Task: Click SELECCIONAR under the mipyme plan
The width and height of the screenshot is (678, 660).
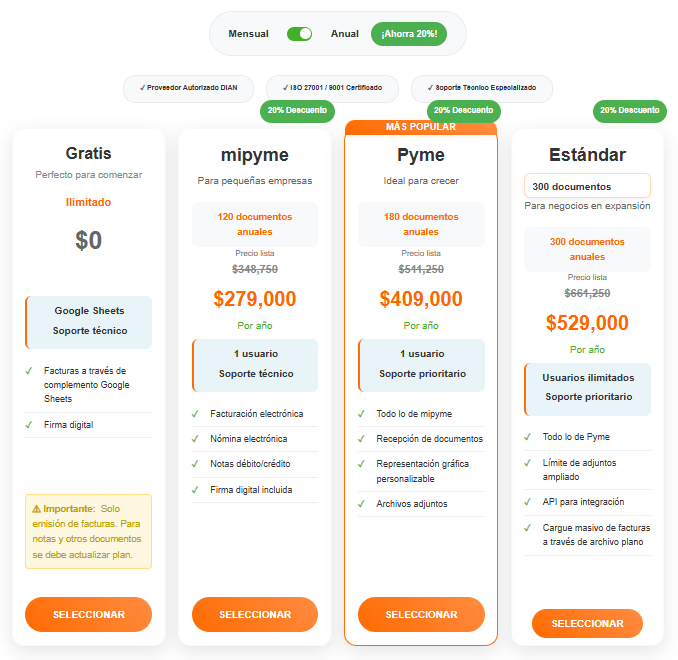Action: point(255,614)
